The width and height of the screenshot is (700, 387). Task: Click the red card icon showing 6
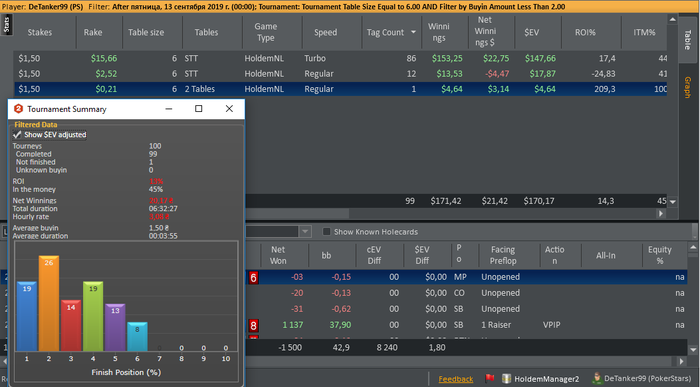pyautogui.click(x=253, y=278)
